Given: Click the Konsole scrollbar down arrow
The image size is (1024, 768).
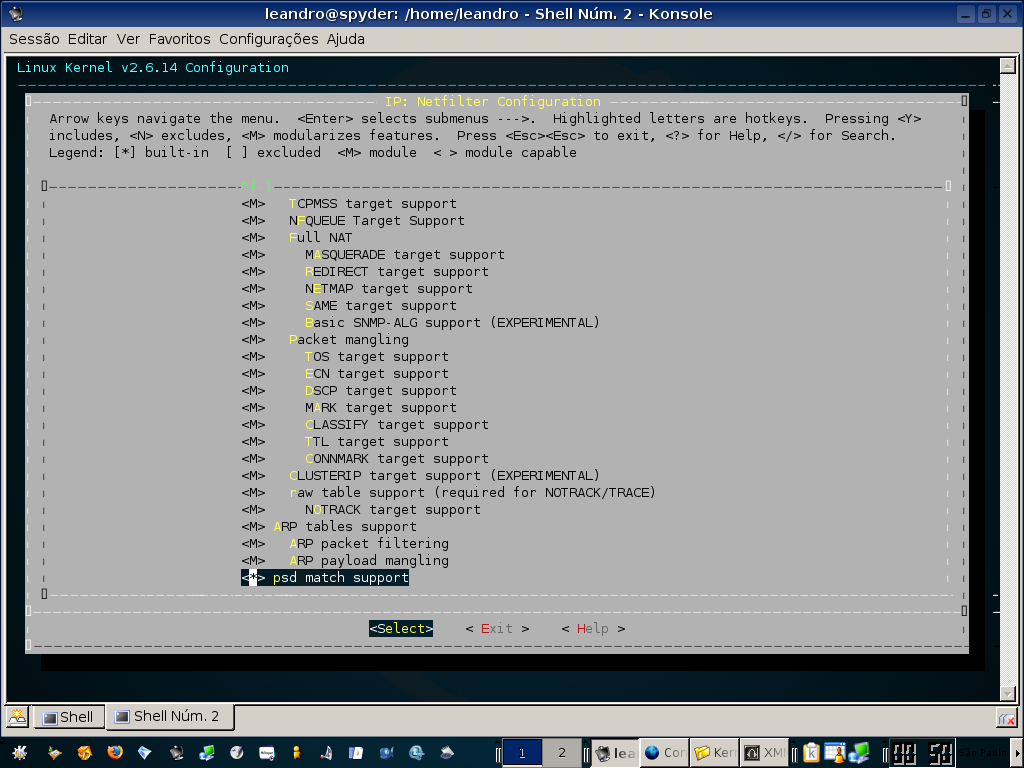Looking at the screenshot, I should click(x=1007, y=694).
